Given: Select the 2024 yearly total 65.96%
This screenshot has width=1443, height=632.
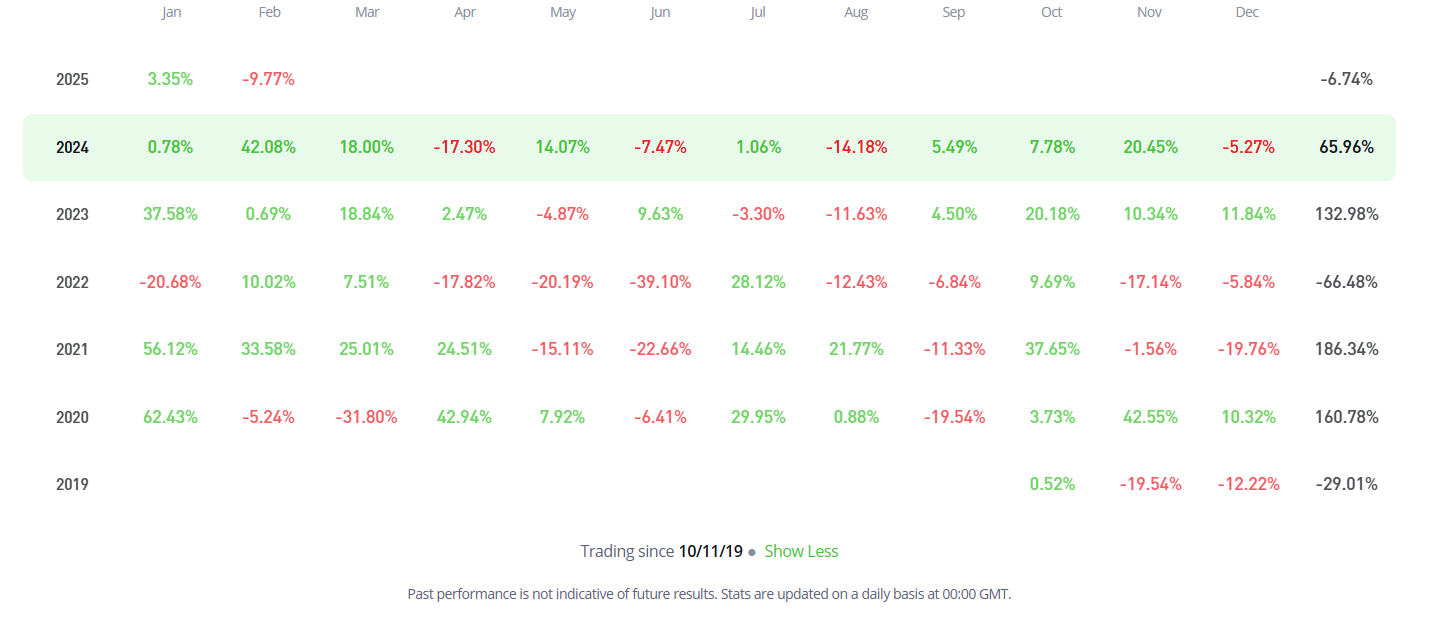Looking at the screenshot, I should 1346,147.
